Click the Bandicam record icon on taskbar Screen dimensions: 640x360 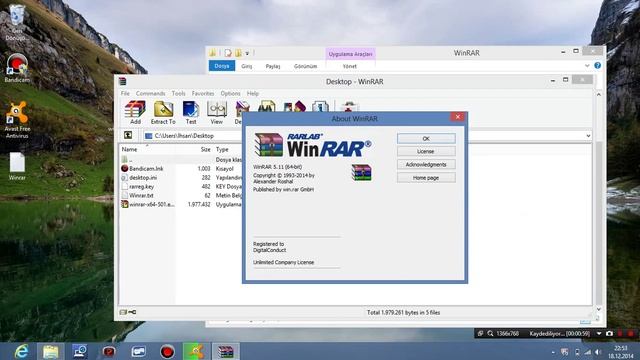(167, 351)
